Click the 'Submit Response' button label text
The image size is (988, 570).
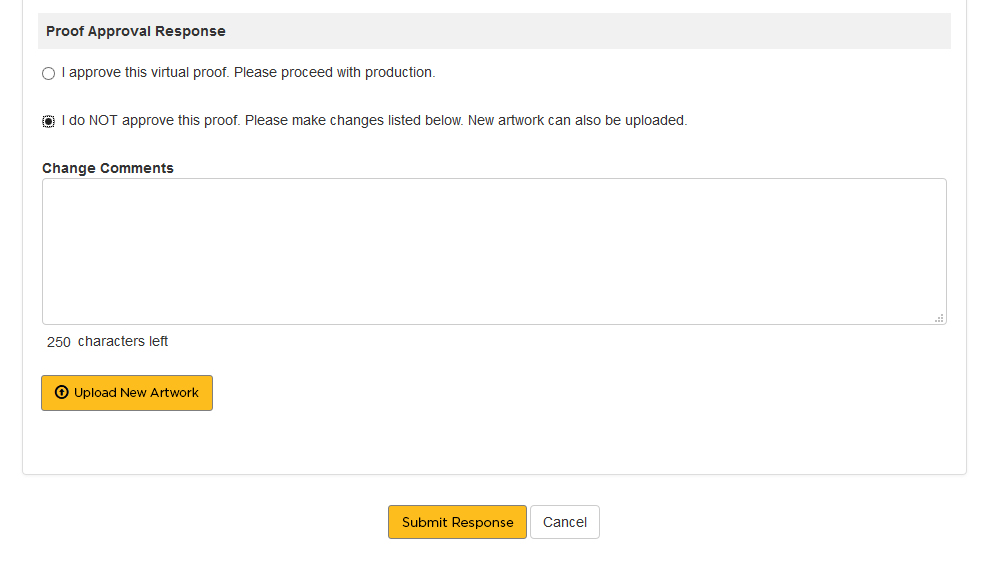click(x=457, y=522)
